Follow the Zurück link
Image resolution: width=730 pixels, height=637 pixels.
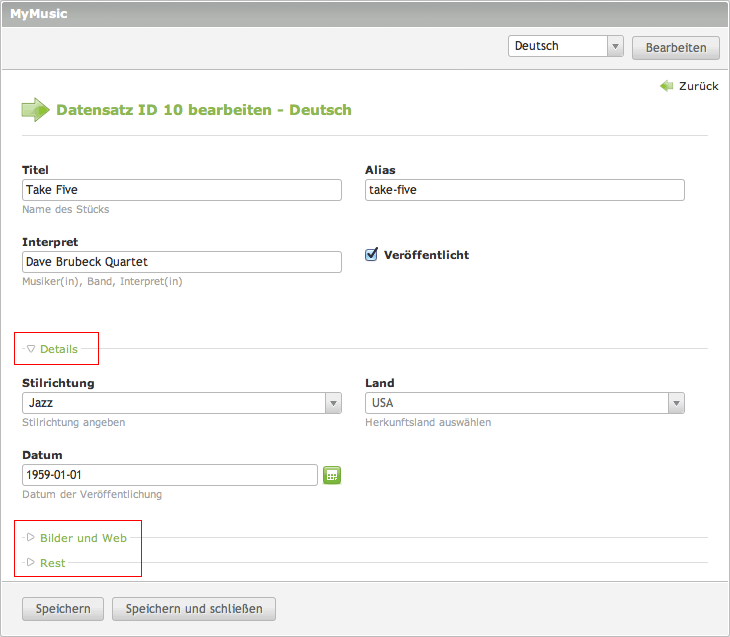tap(698, 87)
